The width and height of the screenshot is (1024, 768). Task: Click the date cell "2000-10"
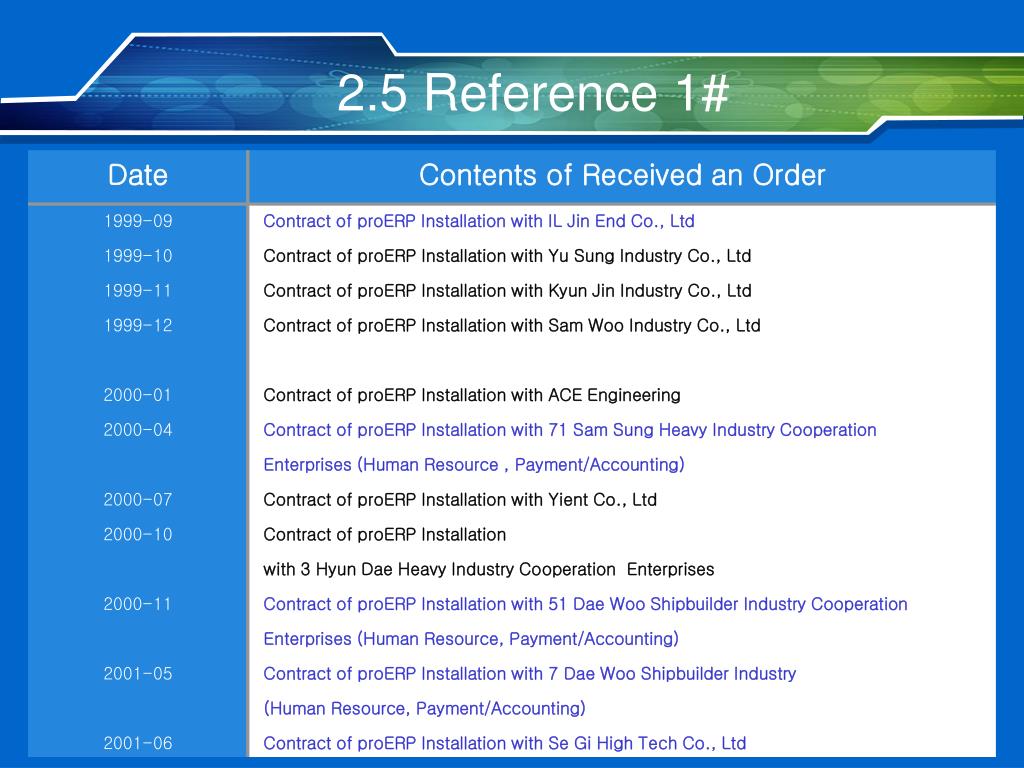pos(138,534)
